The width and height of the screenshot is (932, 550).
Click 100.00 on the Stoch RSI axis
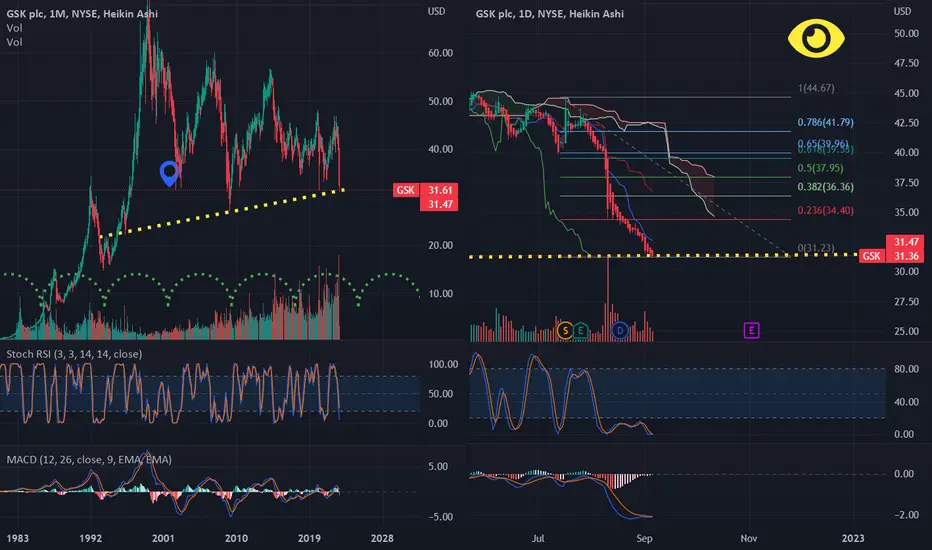pos(443,364)
